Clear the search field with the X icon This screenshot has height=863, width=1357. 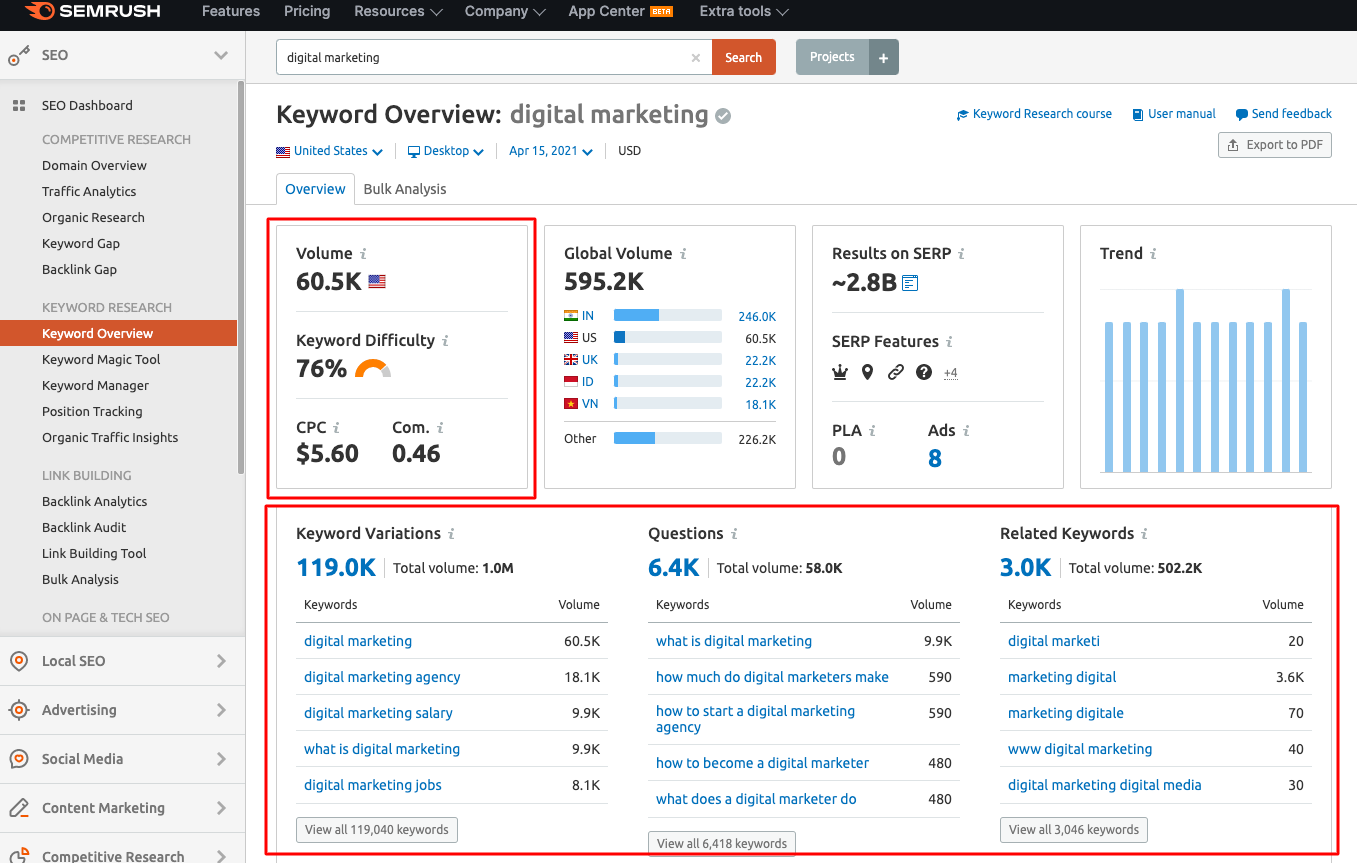tap(696, 58)
